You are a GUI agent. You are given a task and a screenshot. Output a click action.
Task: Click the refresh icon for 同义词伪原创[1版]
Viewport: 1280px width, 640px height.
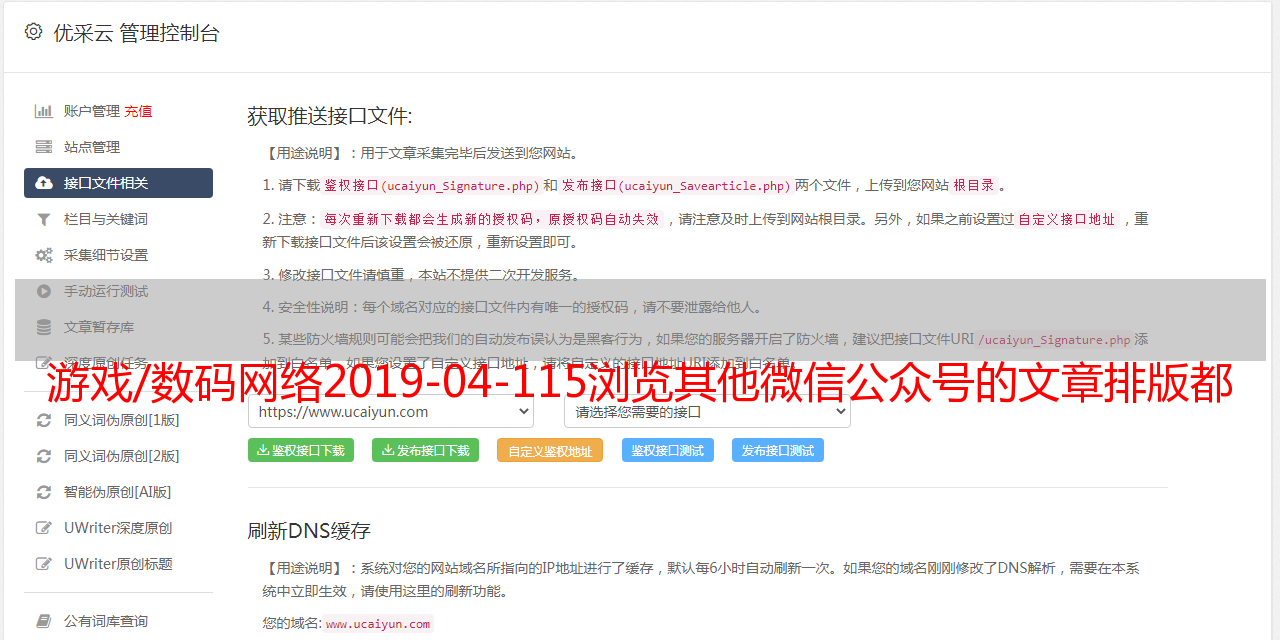[x=44, y=420]
